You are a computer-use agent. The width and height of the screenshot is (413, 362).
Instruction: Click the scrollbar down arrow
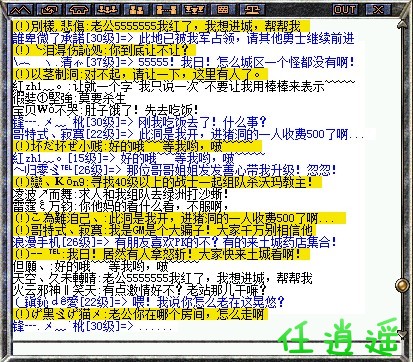pos(403,334)
